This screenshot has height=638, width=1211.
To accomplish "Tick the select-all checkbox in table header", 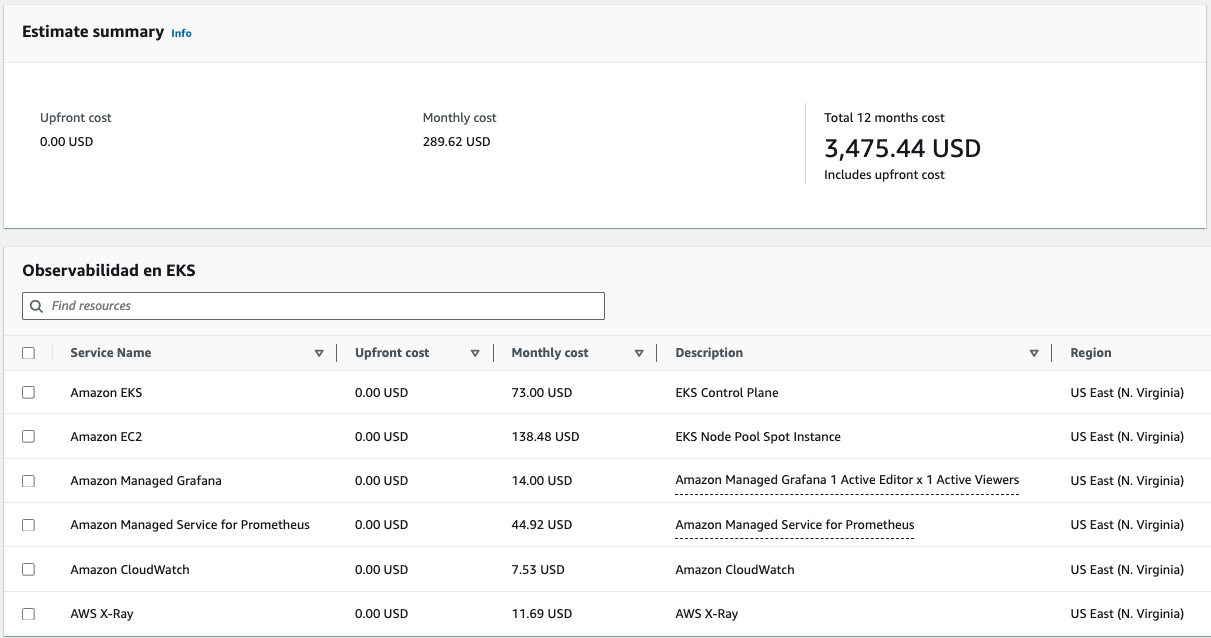I will pyautogui.click(x=28, y=353).
